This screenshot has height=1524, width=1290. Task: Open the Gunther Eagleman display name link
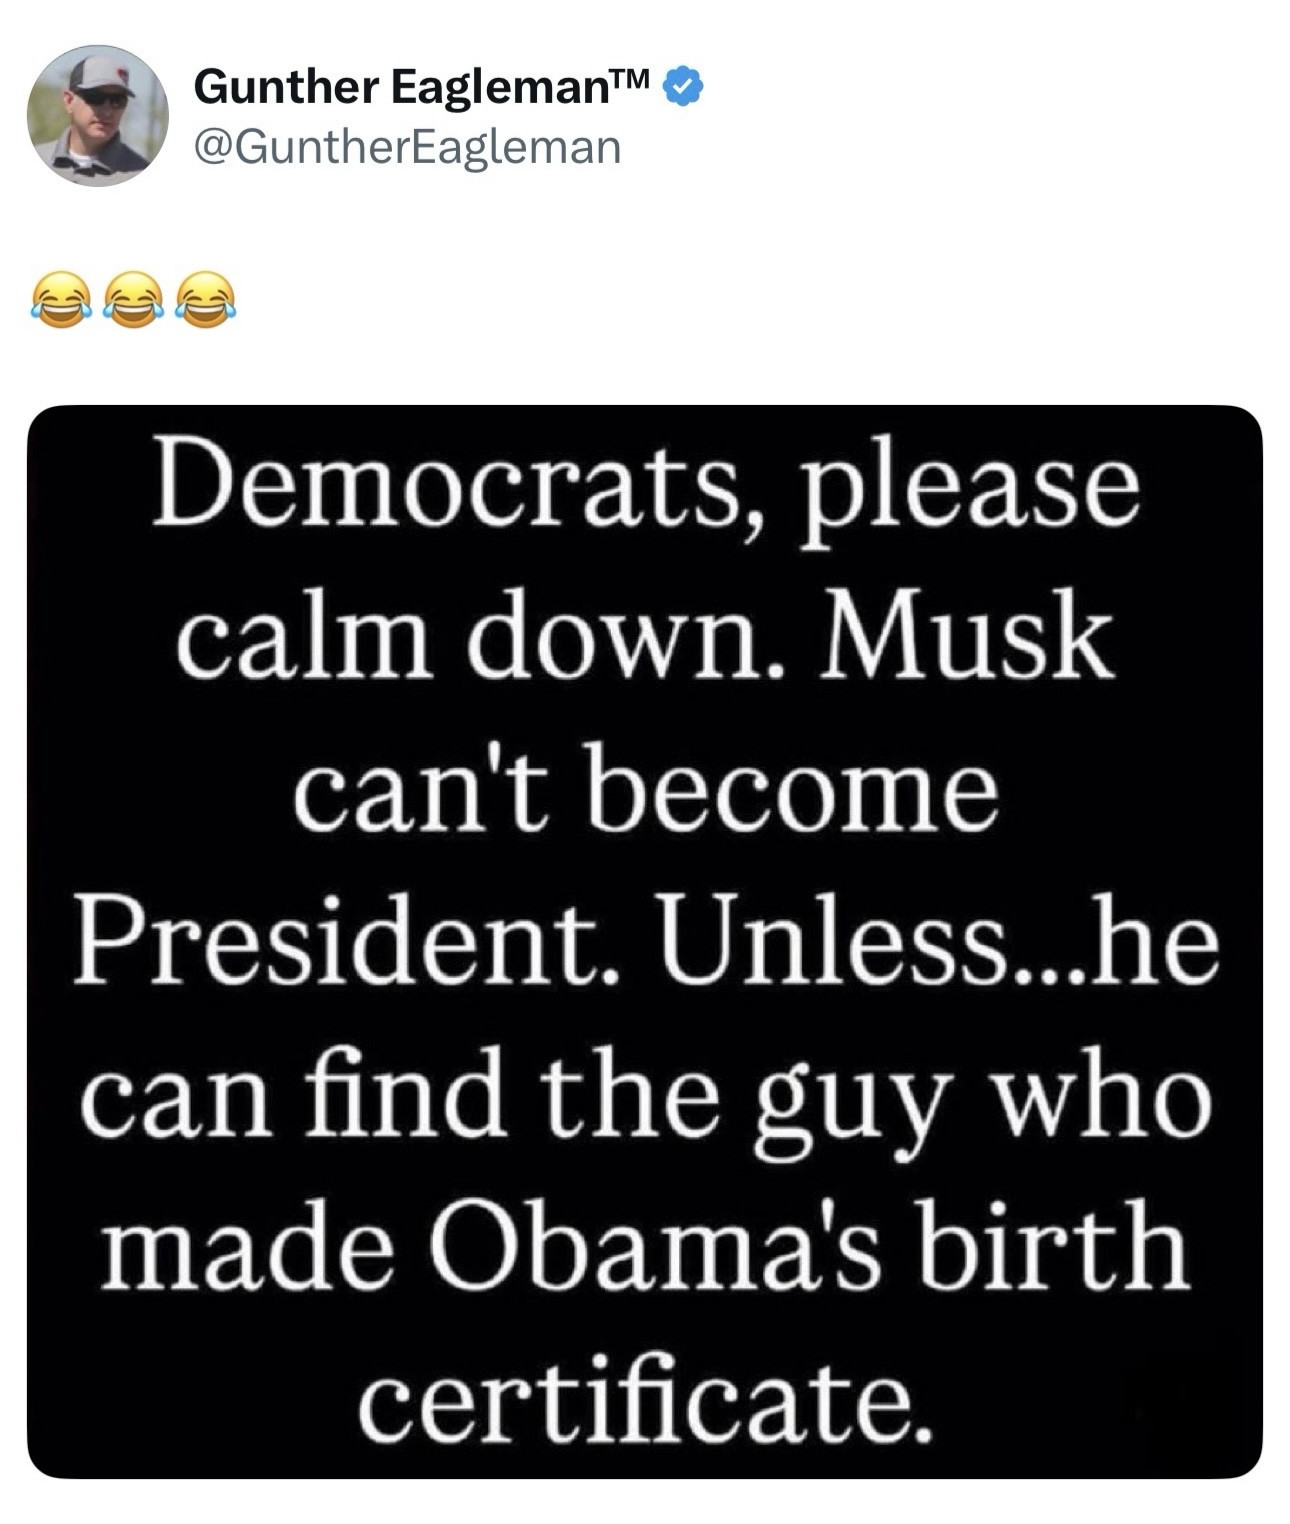[x=400, y=88]
